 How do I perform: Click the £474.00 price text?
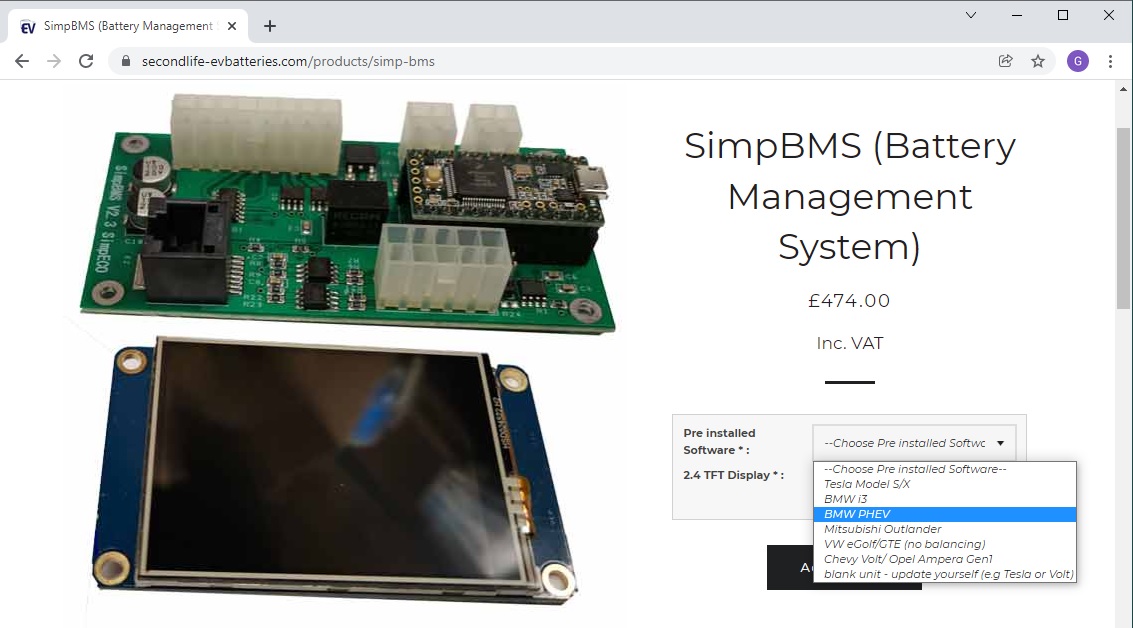pyautogui.click(x=849, y=301)
